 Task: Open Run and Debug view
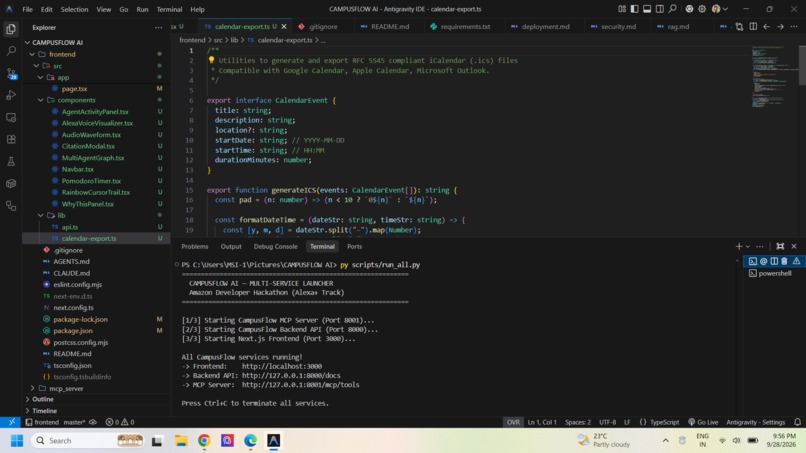pyautogui.click(x=11, y=95)
